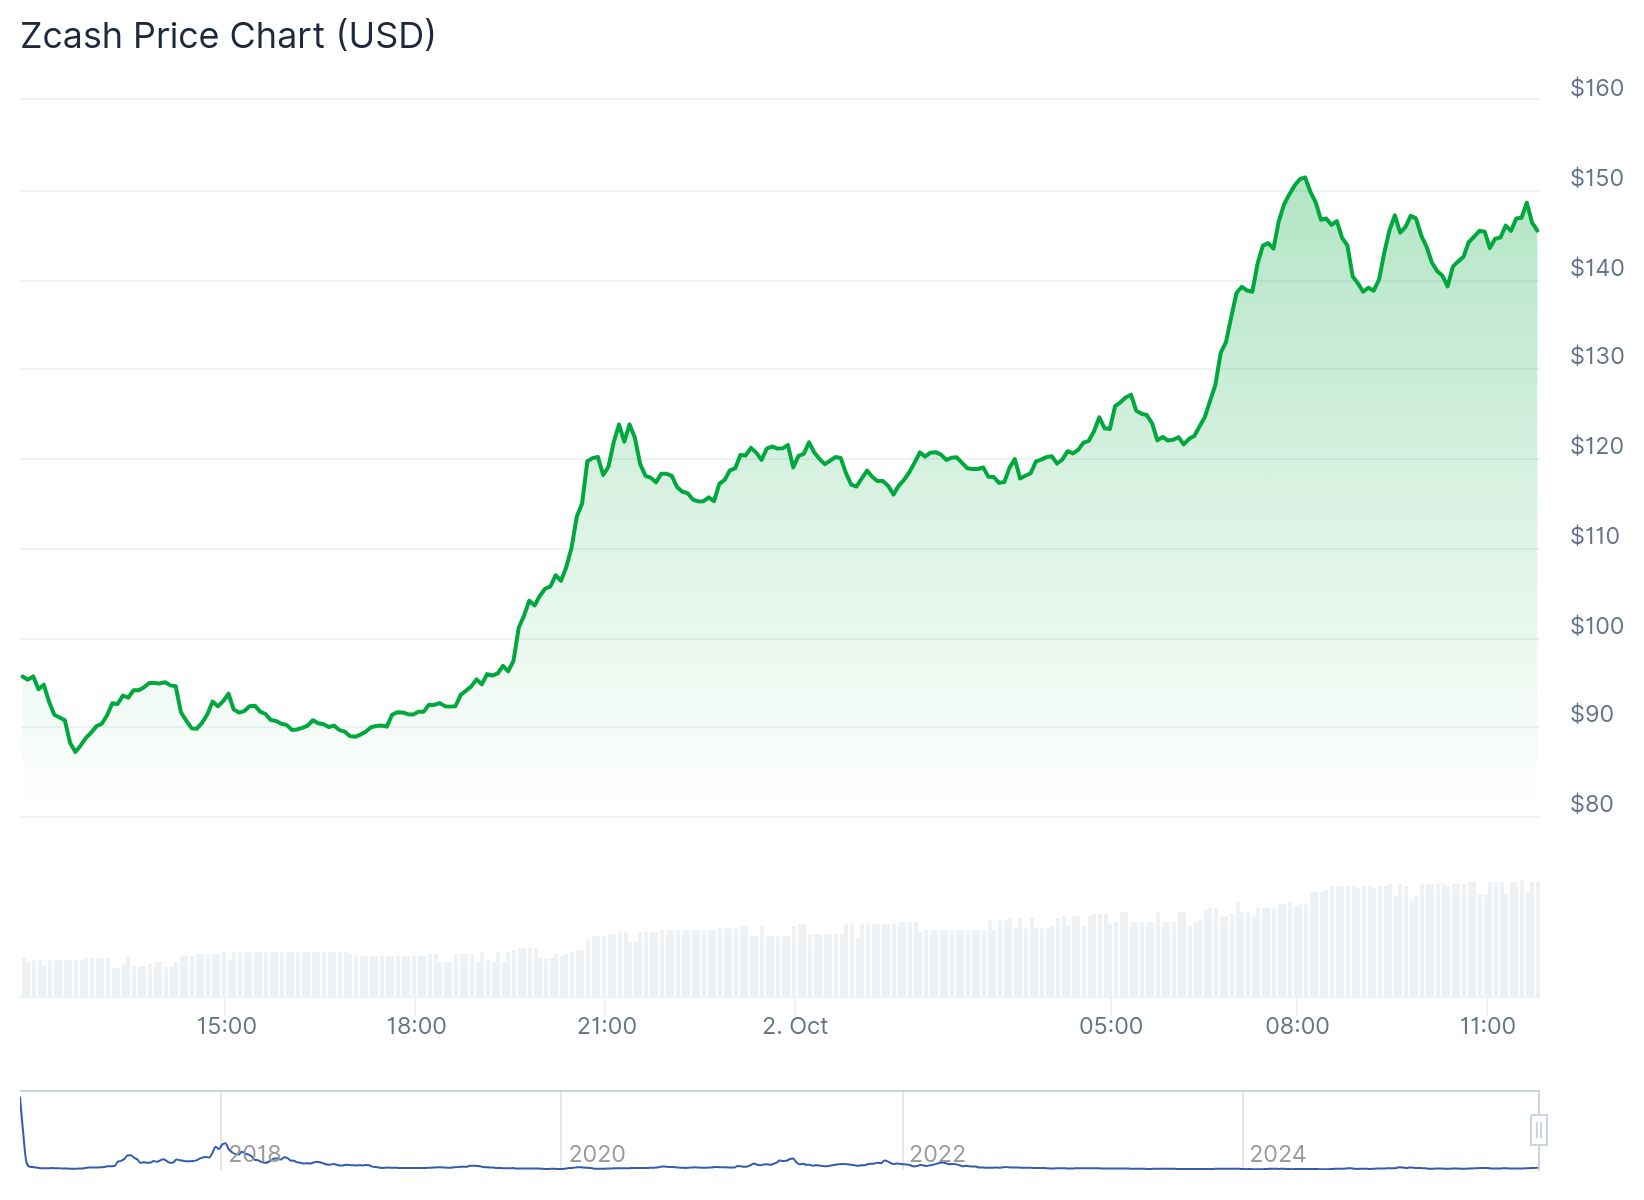
Task: Click the 21:00 time axis label
Action: pyautogui.click(x=606, y=1026)
